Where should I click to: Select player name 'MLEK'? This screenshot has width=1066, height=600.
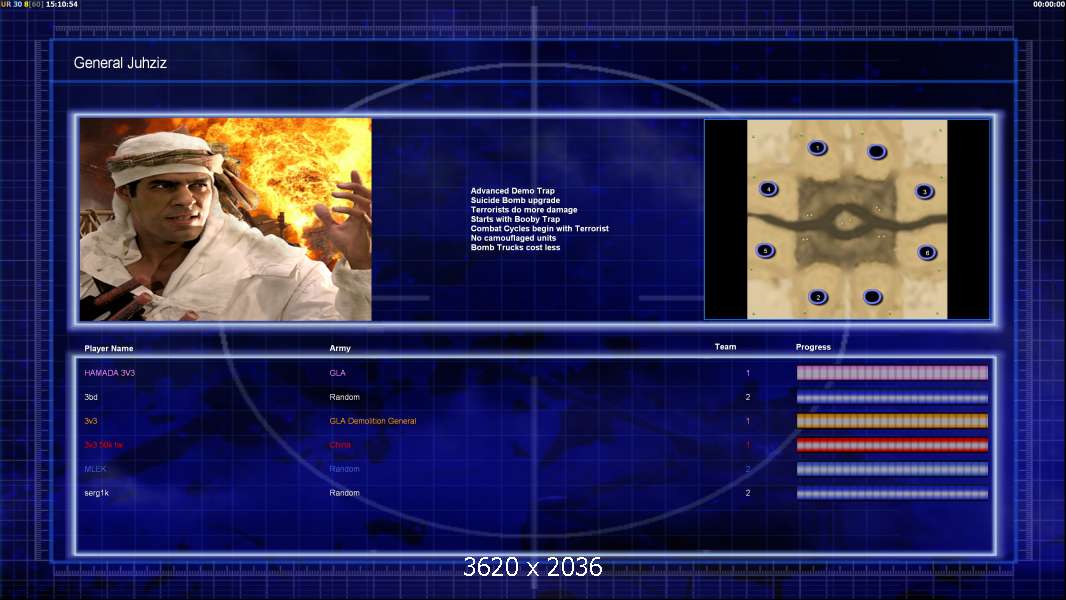point(95,469)
